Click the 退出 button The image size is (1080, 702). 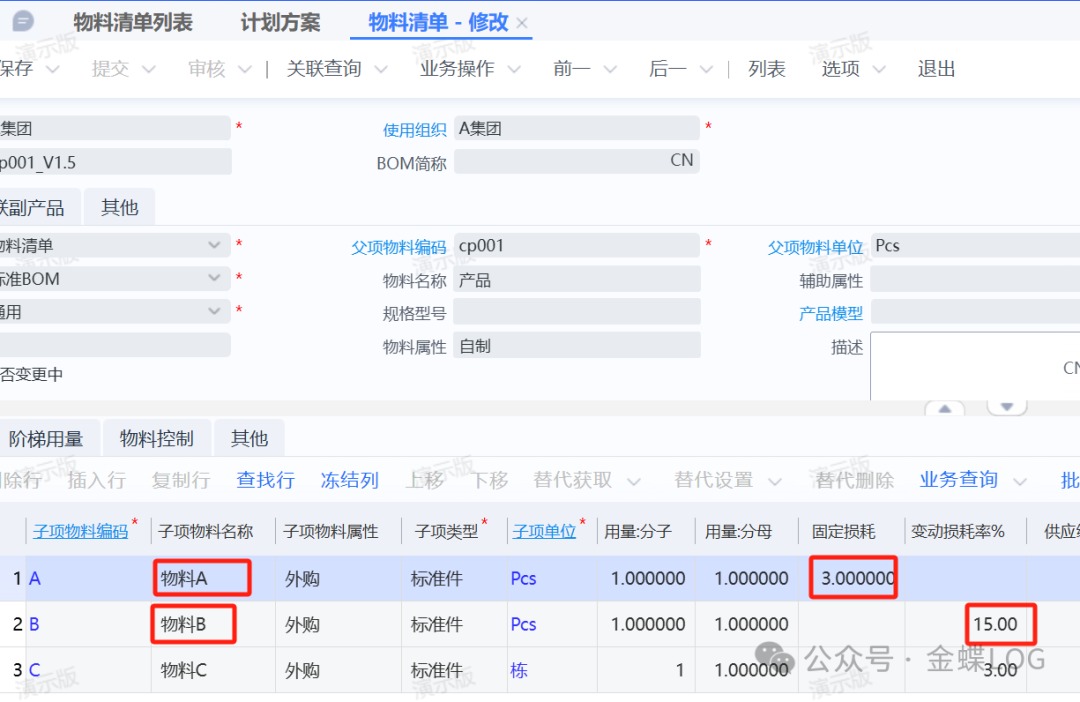936,69
